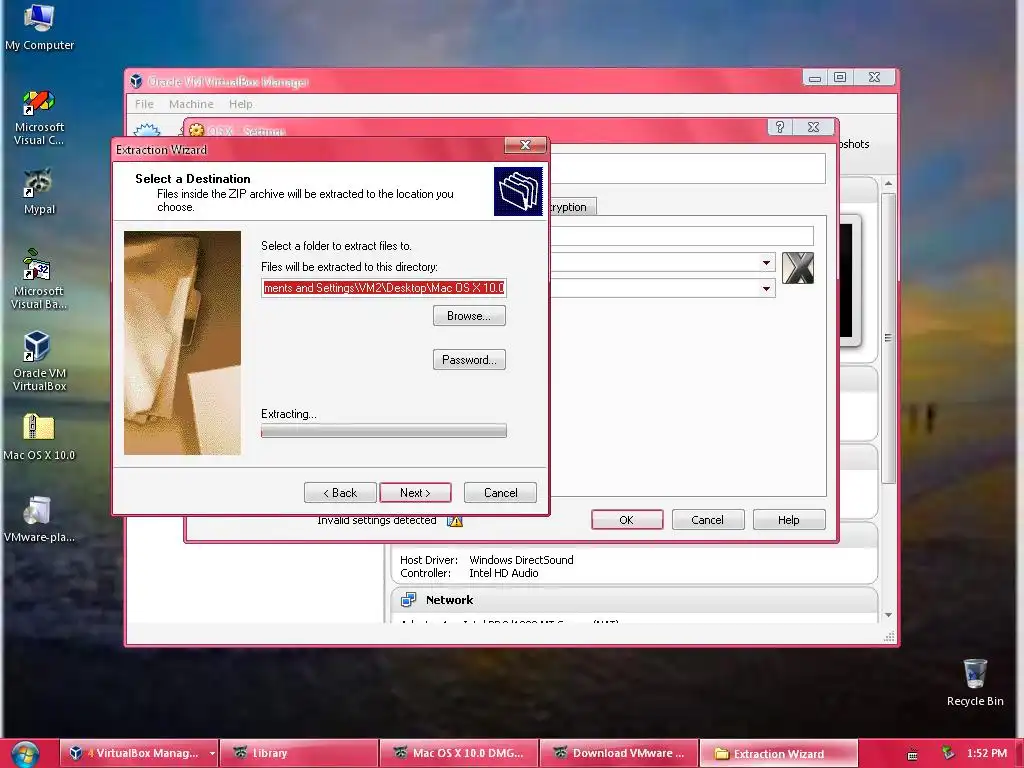
Task: Click OK in the Settings dialog
Action: click(627, 520)
